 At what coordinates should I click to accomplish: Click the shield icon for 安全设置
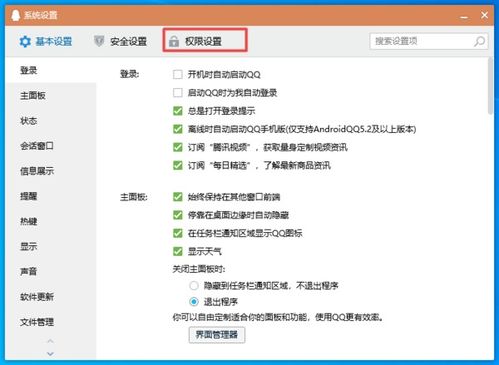tap(99, 41)
